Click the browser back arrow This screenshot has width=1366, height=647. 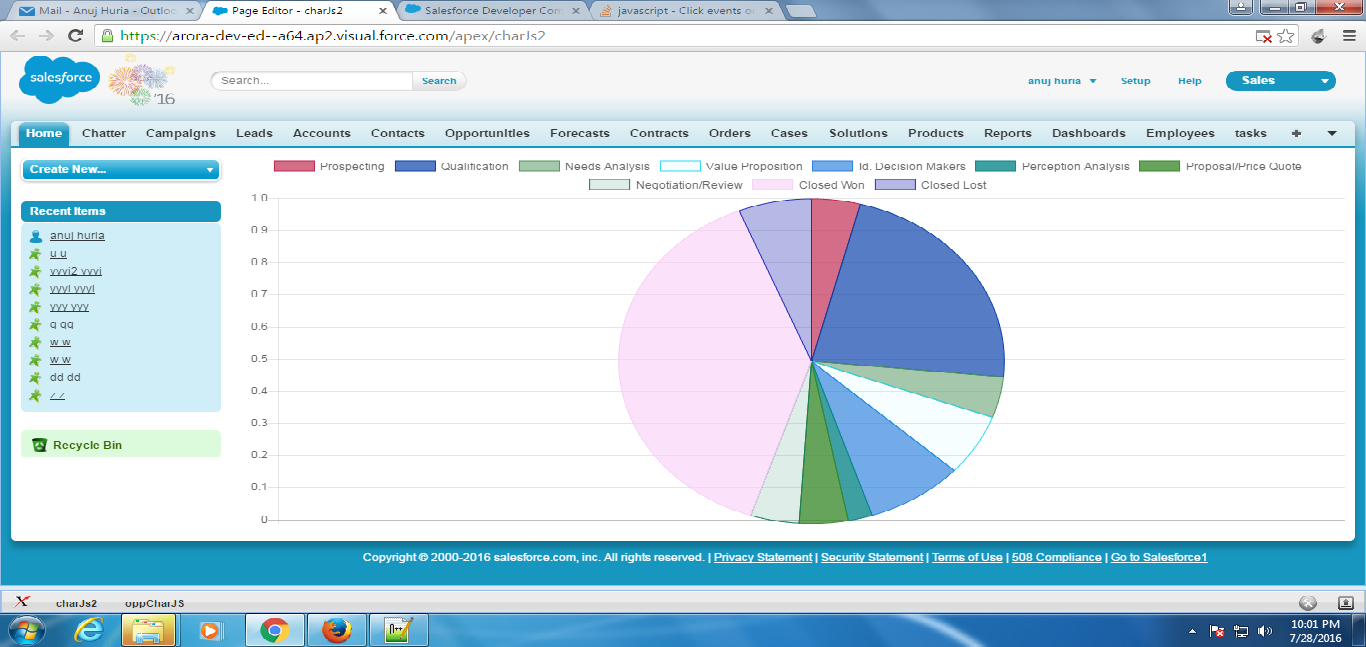[18, 35]
